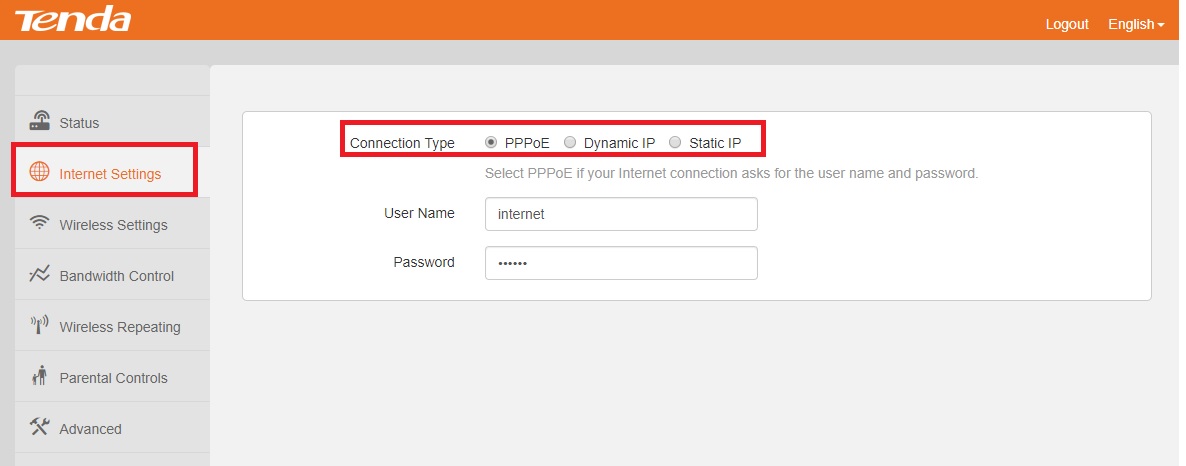1186x466 pixels.
Task: Go to Parental Controls page
Action: click(x=112, y=377)
